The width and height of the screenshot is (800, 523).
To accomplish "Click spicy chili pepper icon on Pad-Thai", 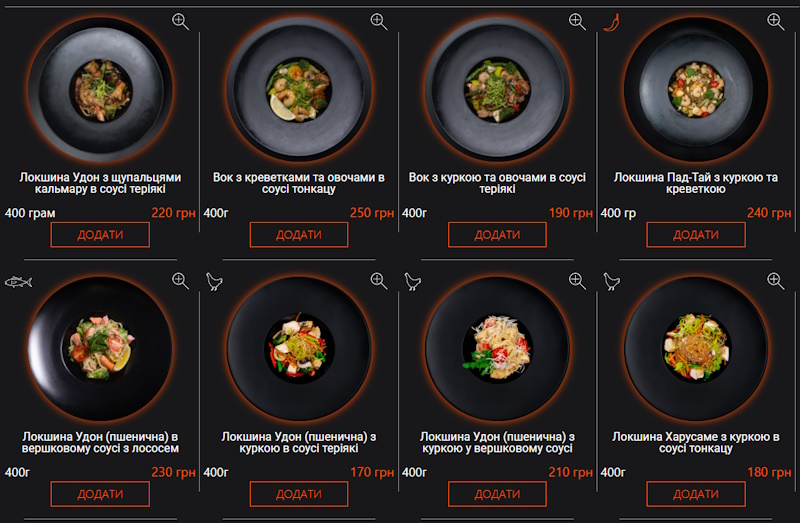I will [611, 22].
